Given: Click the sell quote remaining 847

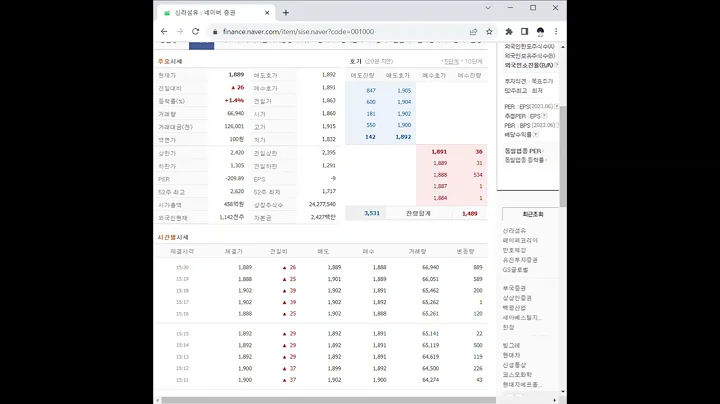Looking at the screenshot, I should [x=371, y=90].
